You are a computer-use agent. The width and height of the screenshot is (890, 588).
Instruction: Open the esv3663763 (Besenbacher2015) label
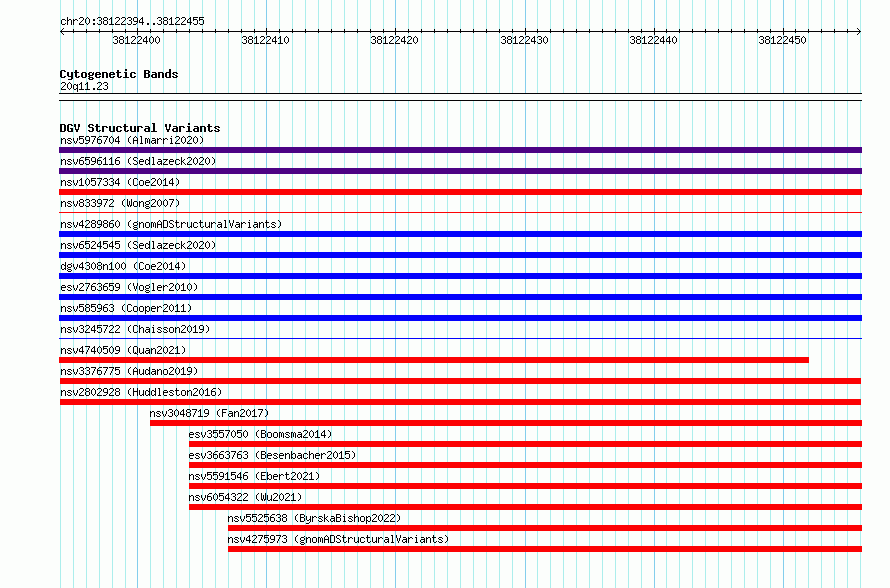(272, 455)
